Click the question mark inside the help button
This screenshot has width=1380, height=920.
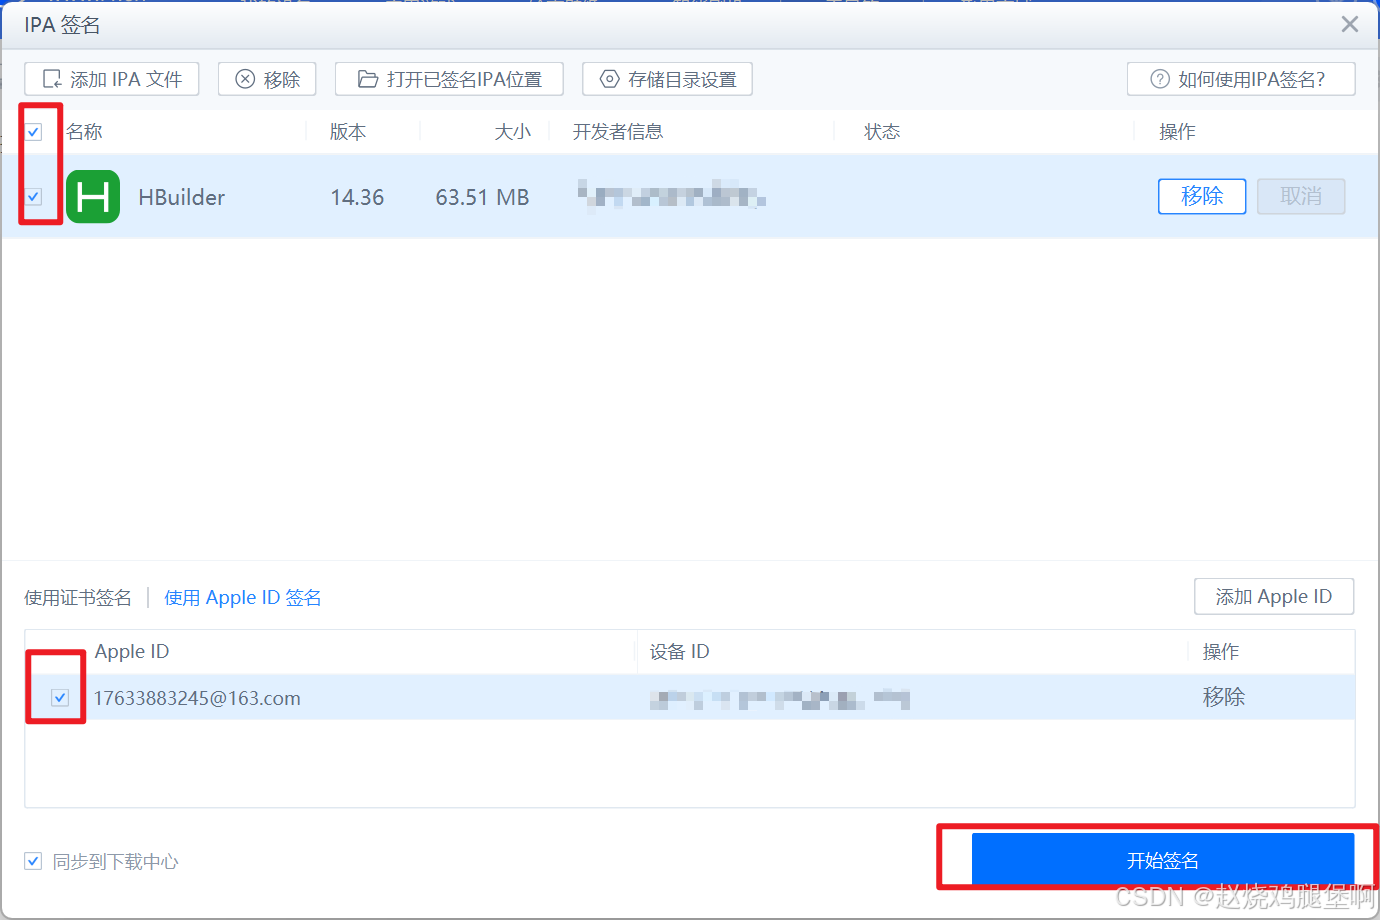(x=1158, y=79)
